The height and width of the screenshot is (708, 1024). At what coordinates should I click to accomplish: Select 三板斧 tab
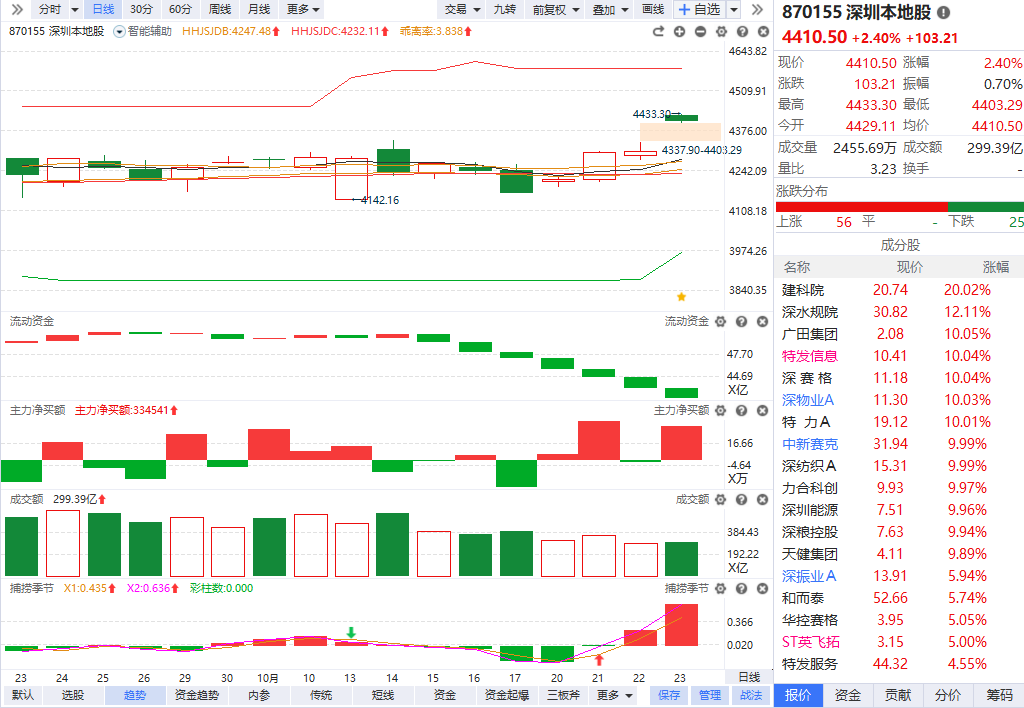[564, 696]
